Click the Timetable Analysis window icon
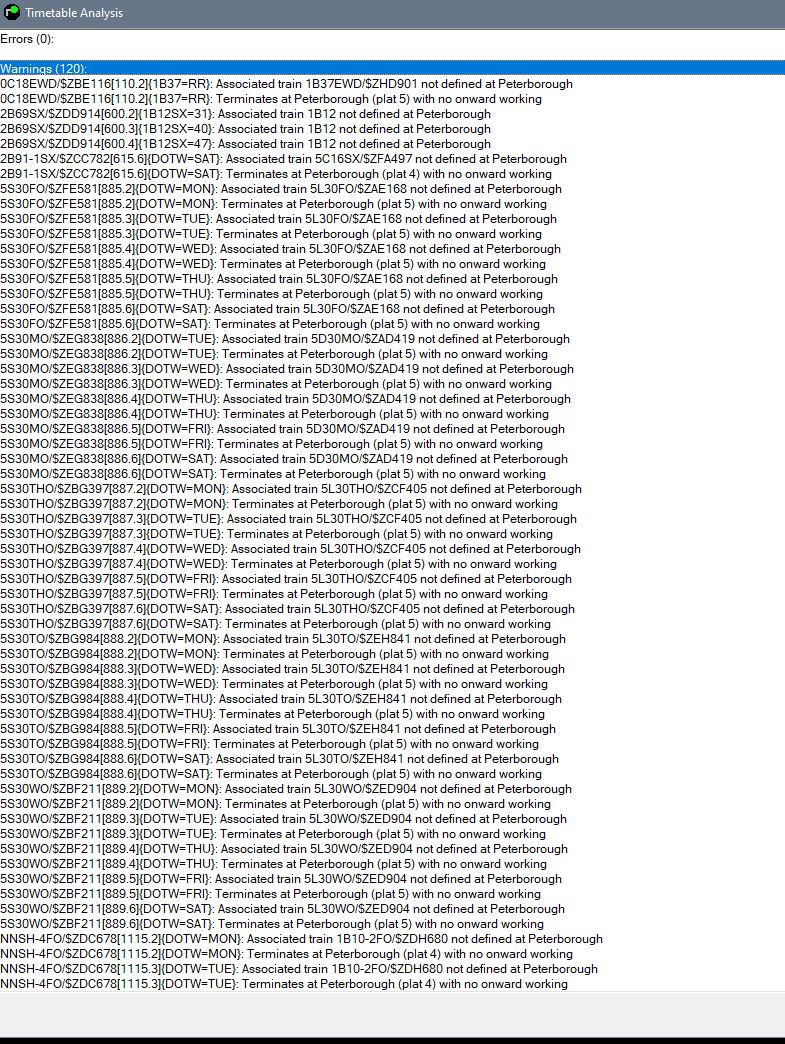This screenshot has height=1044, width=785. tap(12, 12)
